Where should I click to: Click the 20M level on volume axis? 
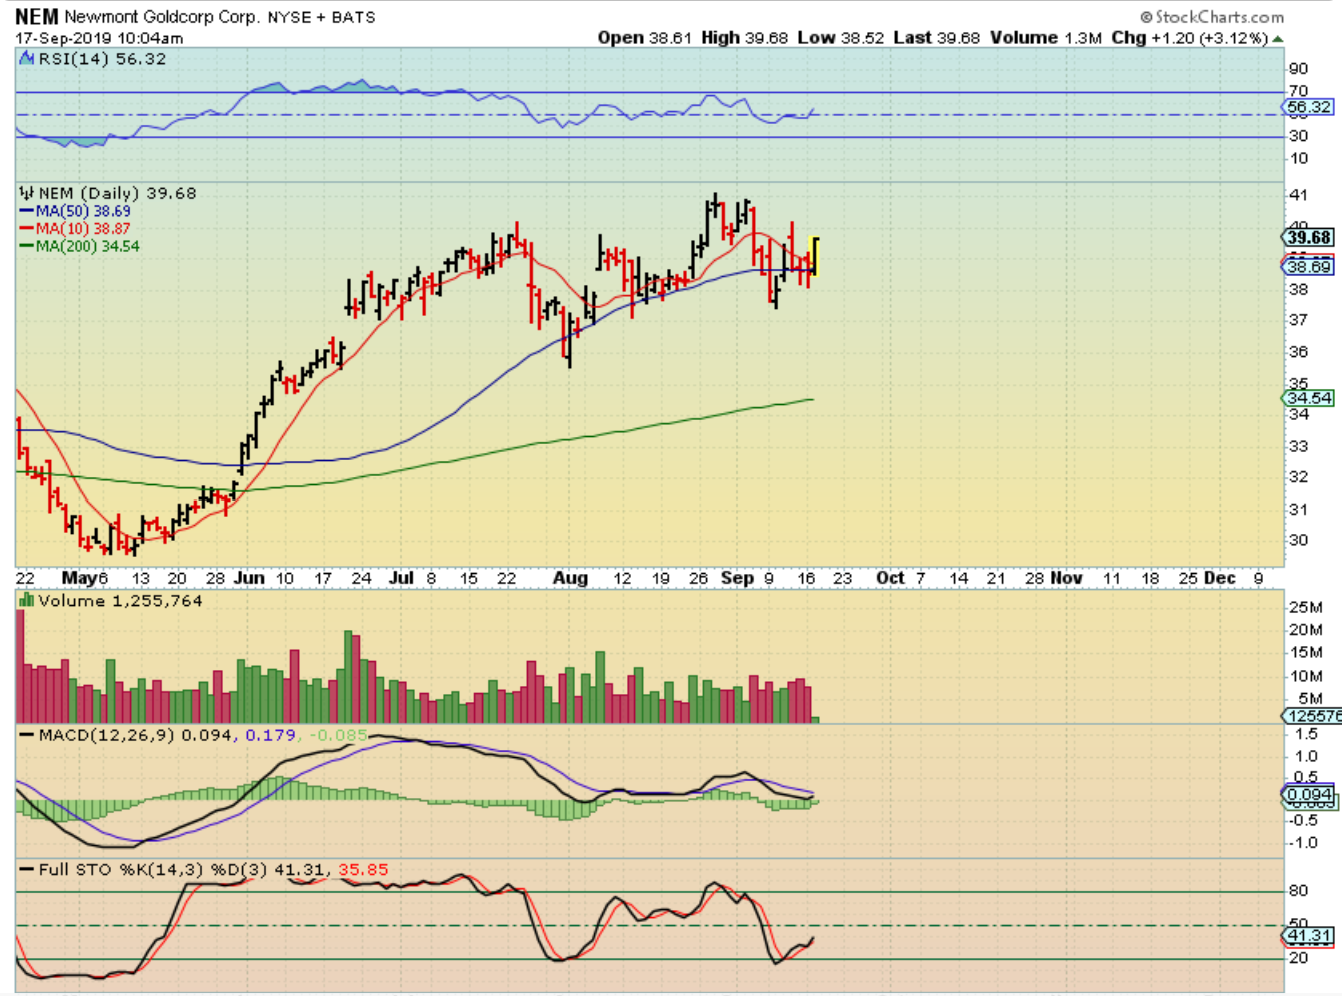[x=1306, y=630]
